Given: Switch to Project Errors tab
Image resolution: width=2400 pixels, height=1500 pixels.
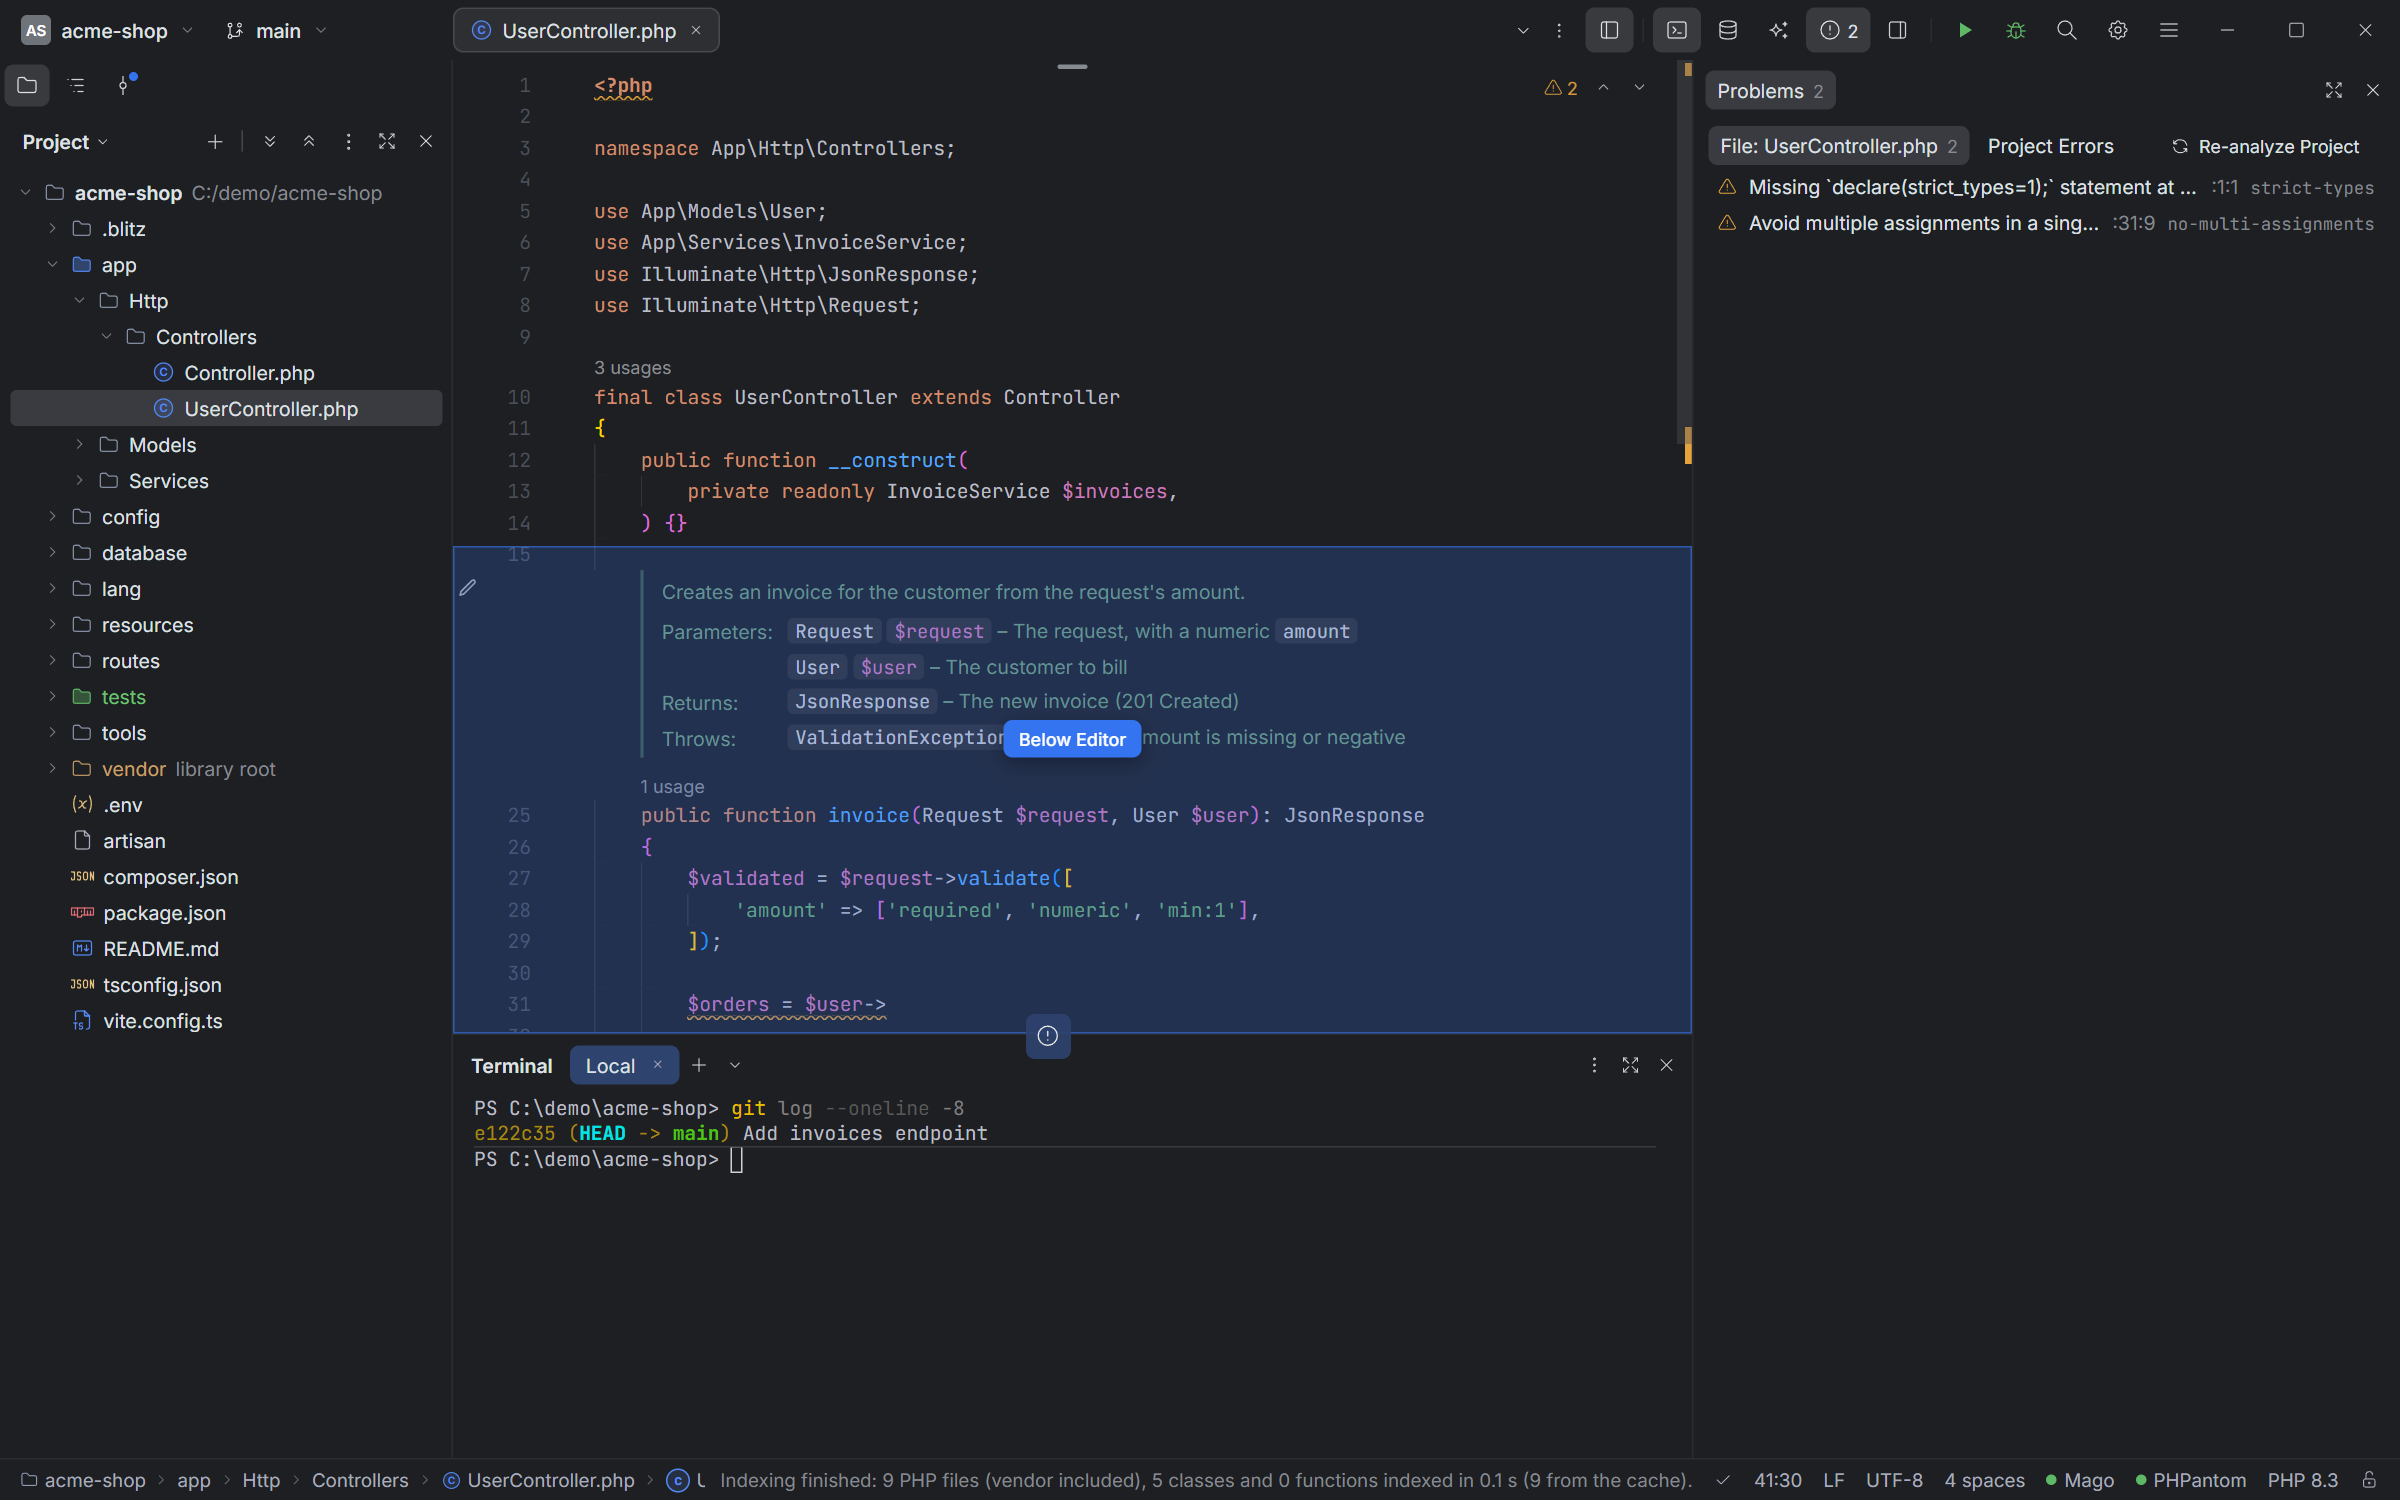Looking at the screenshot, I should pos(2050,146).
